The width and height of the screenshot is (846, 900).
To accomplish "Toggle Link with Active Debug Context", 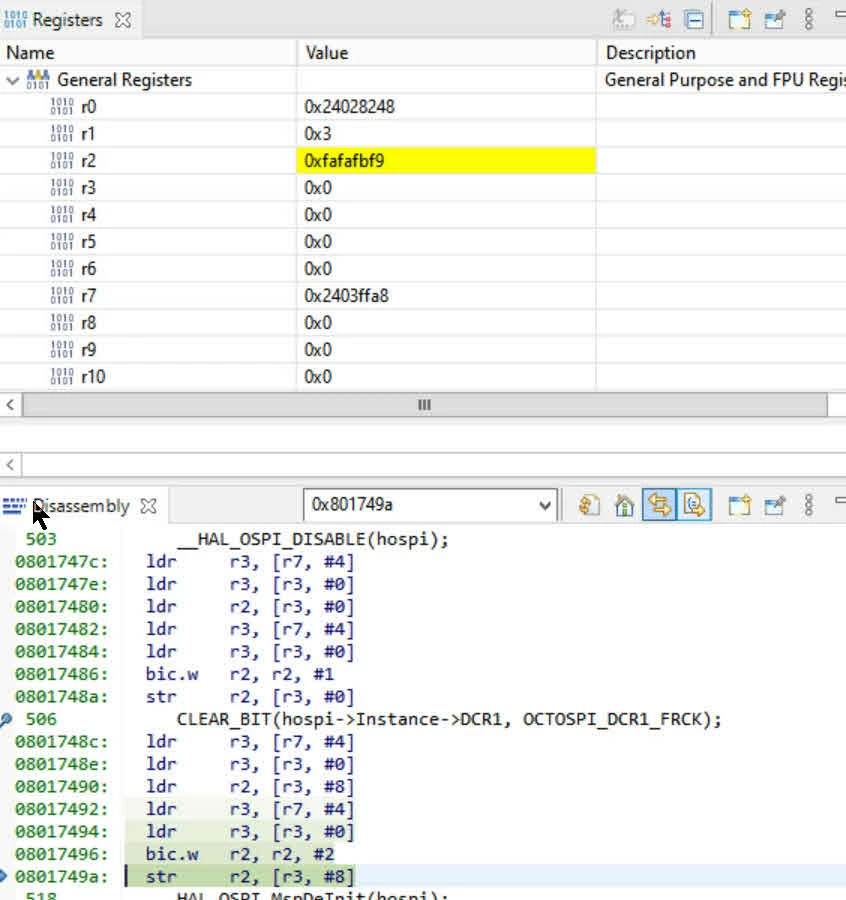I will pyautogui.click(x=659, y=505).
